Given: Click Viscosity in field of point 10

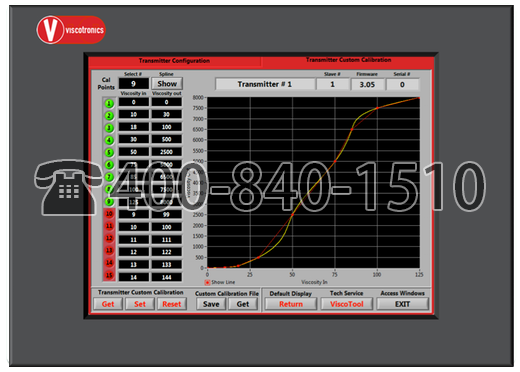Looking at the screenshot, I should pos(134,214).
